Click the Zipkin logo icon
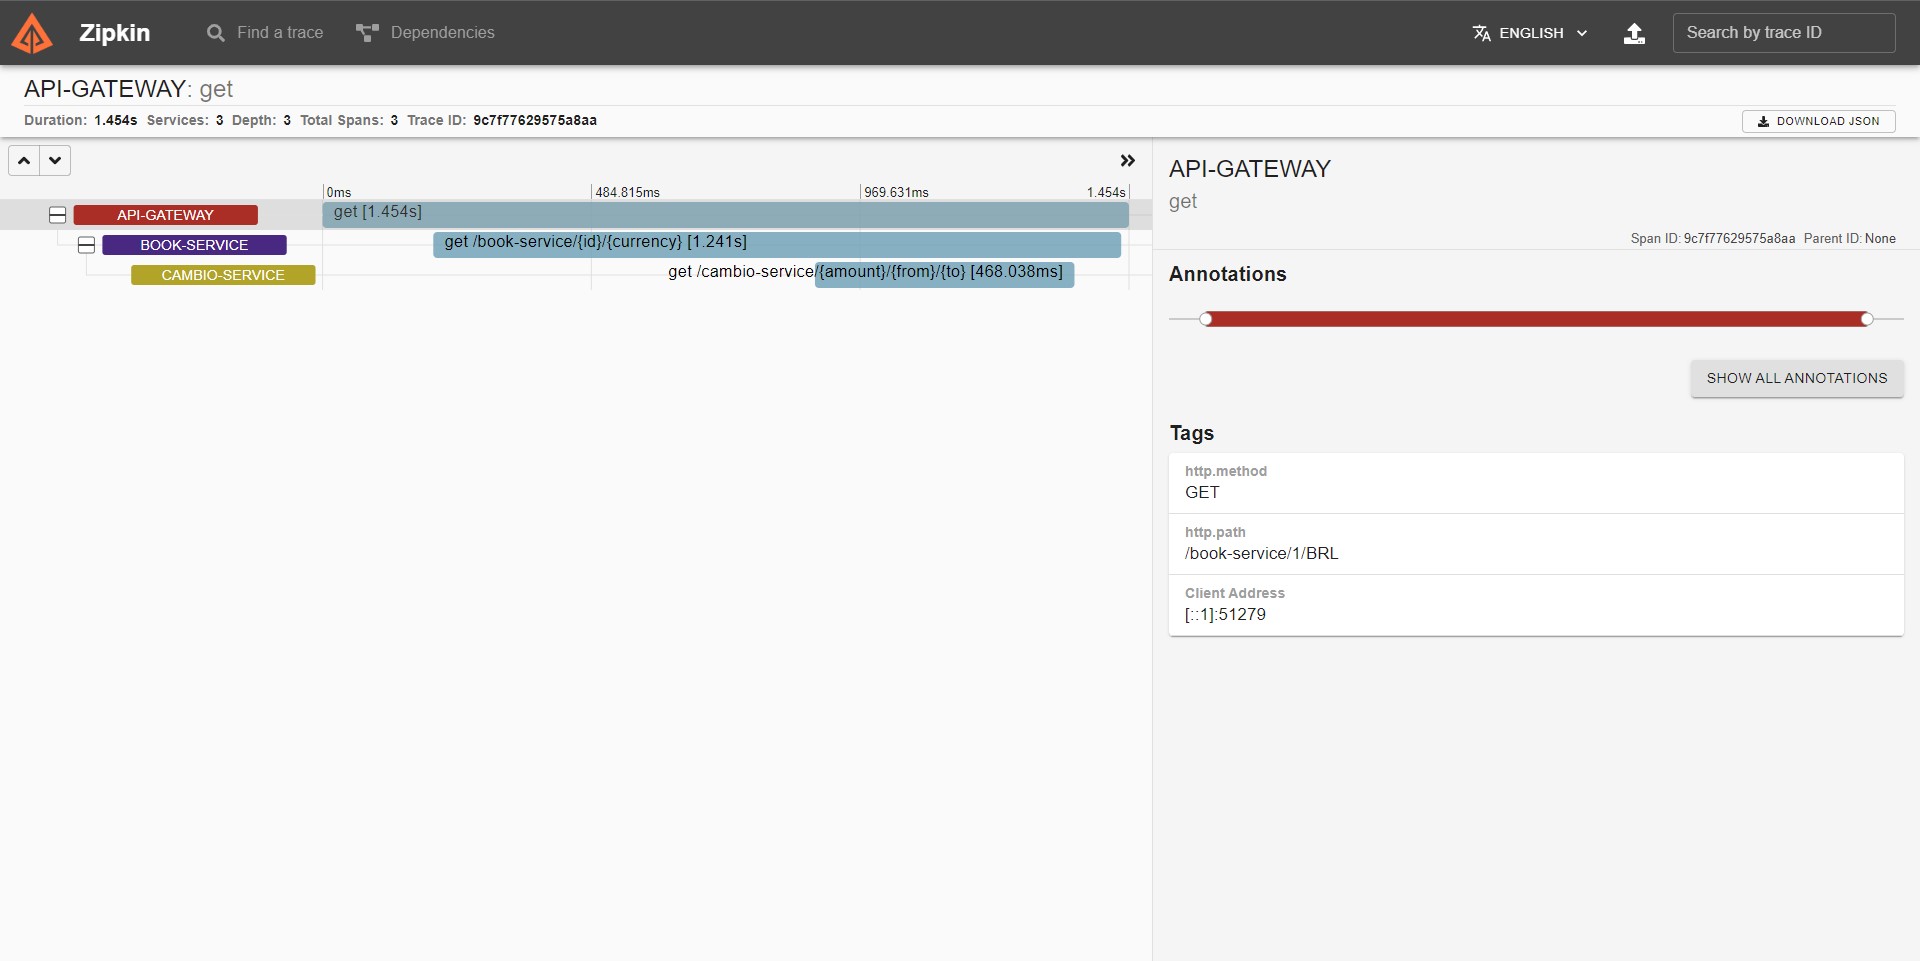The width and height of the screenshot is (1920, 961). 32,33
